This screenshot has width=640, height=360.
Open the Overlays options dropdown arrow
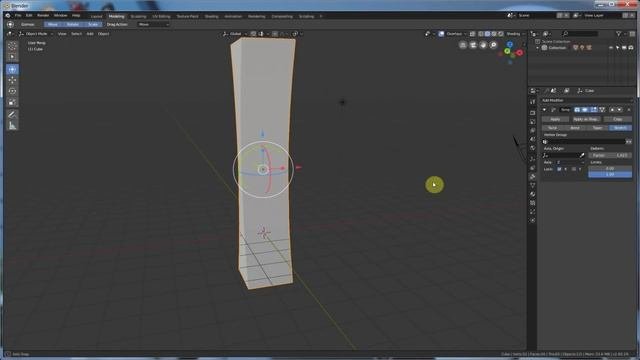[465, 34]
